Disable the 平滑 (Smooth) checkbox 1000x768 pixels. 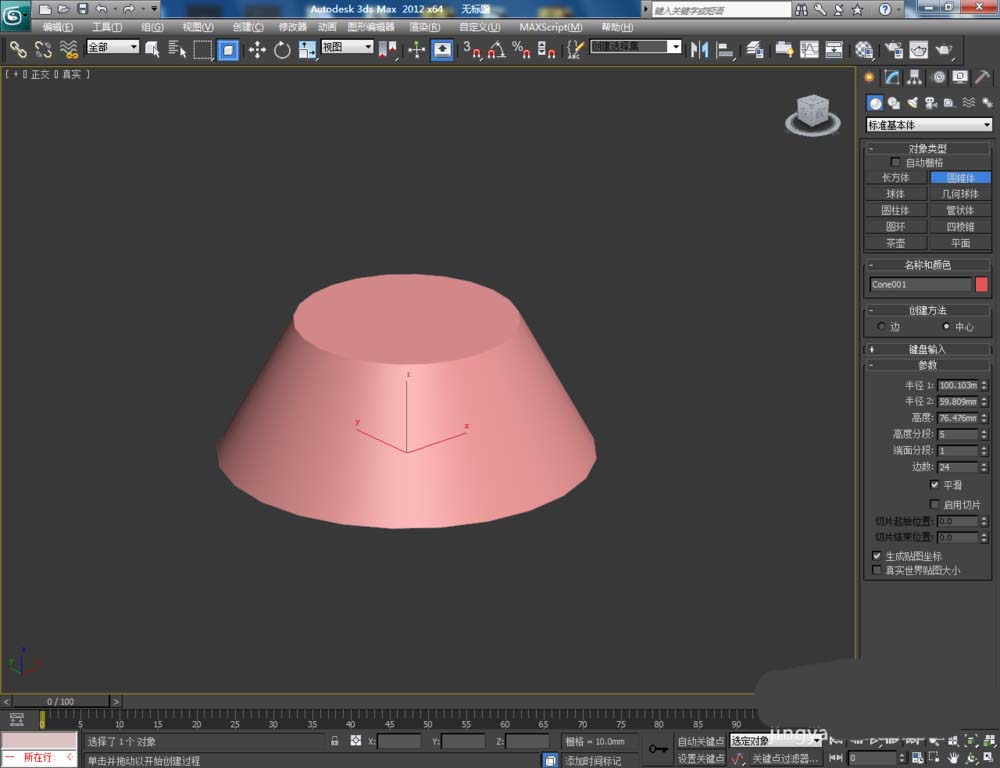click(934, 483)
